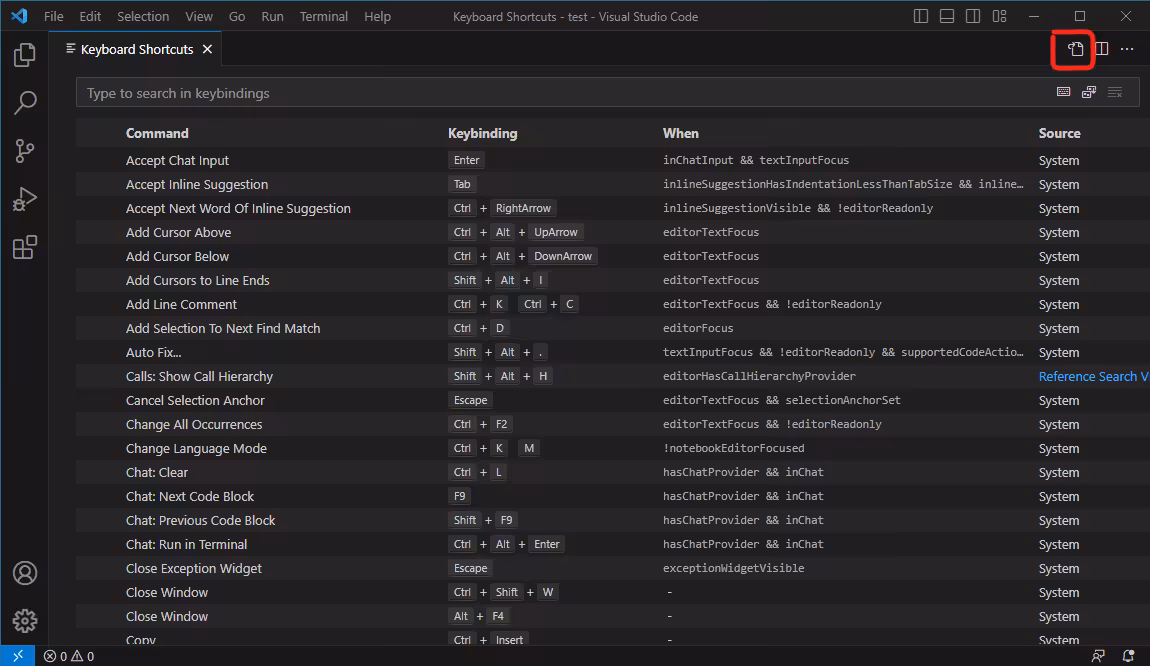The height and width of the screenshot is (666, 1150).
Task: Open Run and Debug view
Action: [x=24, y=200]
